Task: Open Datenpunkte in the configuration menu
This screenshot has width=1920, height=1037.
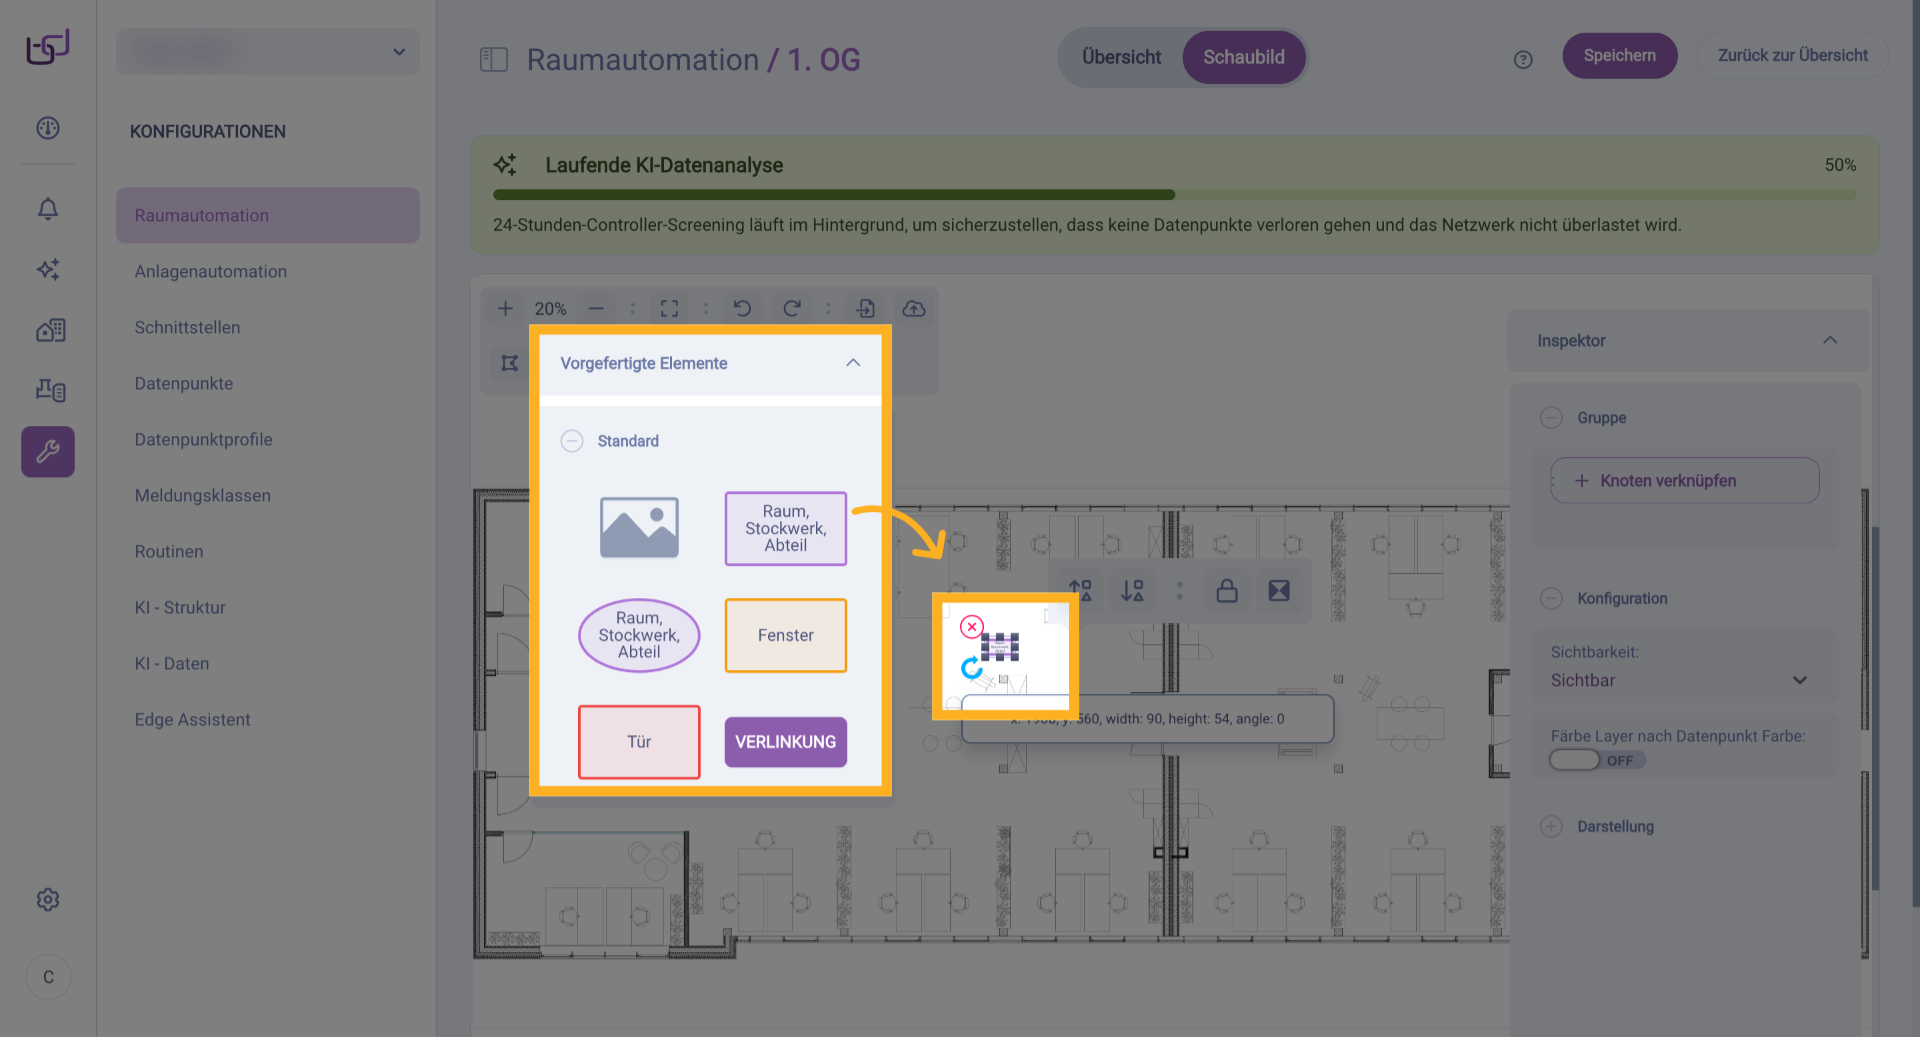Action: [184, 383]
